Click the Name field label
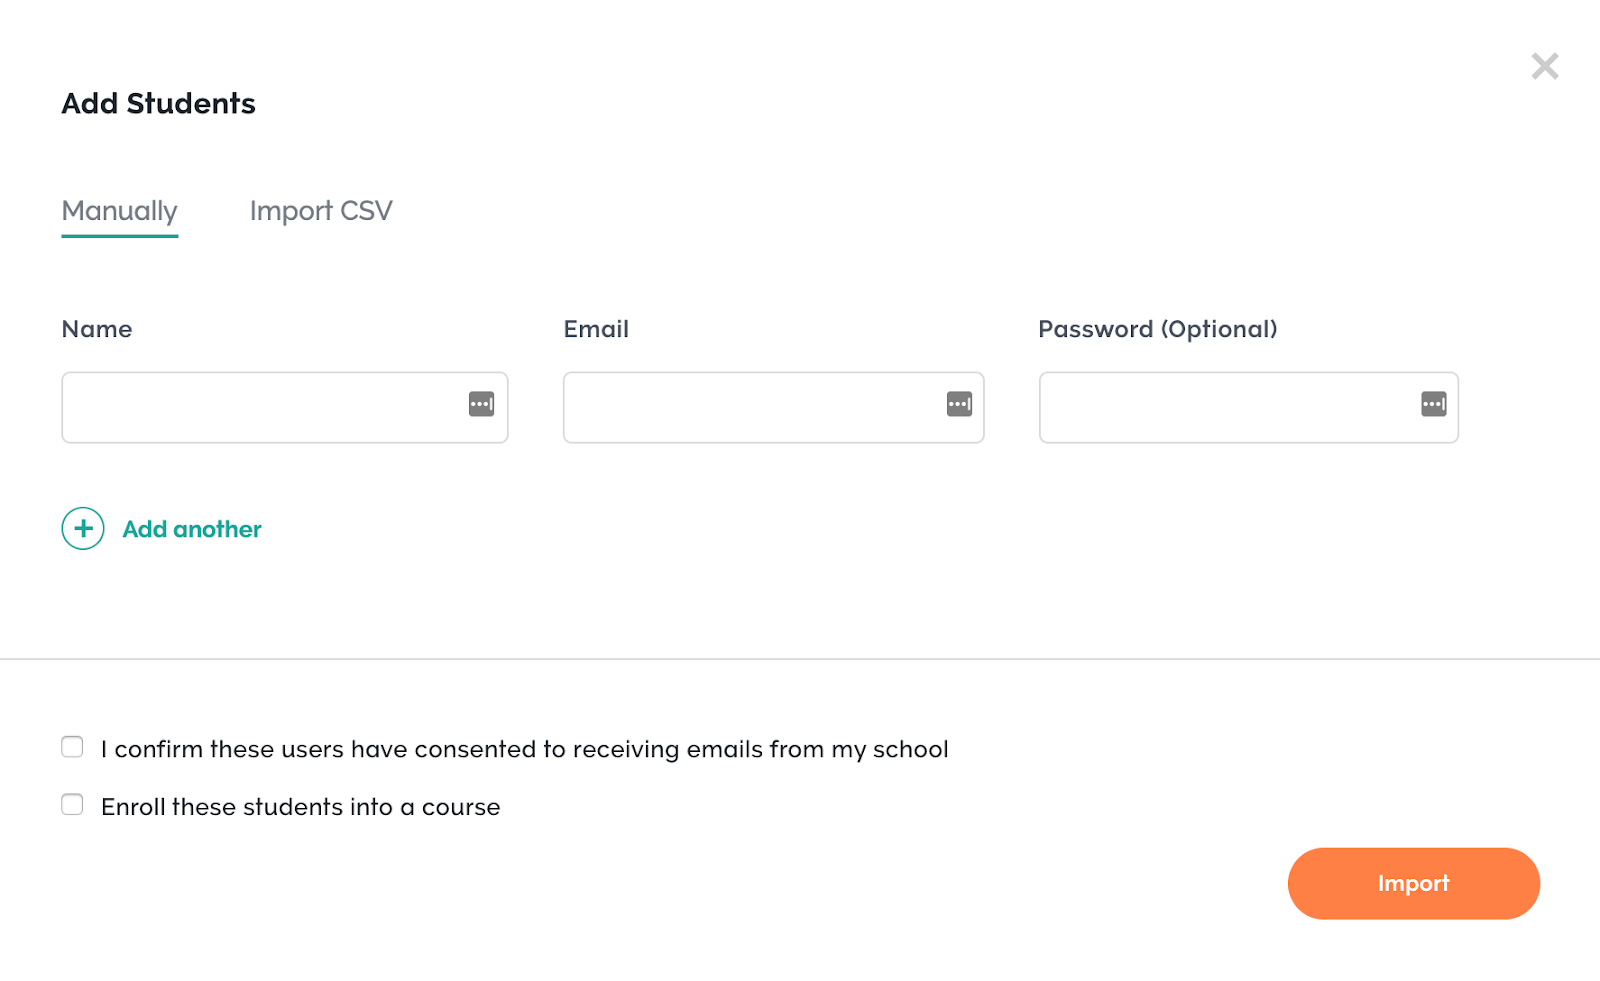Viewport: 1600px width, 981px height. pos(97,329)
